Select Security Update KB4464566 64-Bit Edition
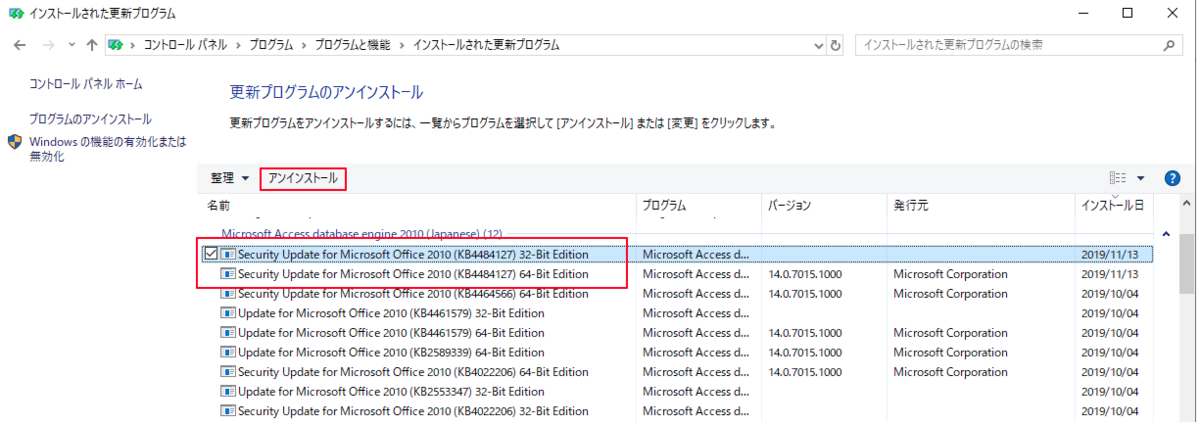Viewport: 1200px width, 425px height. (413, 294)
